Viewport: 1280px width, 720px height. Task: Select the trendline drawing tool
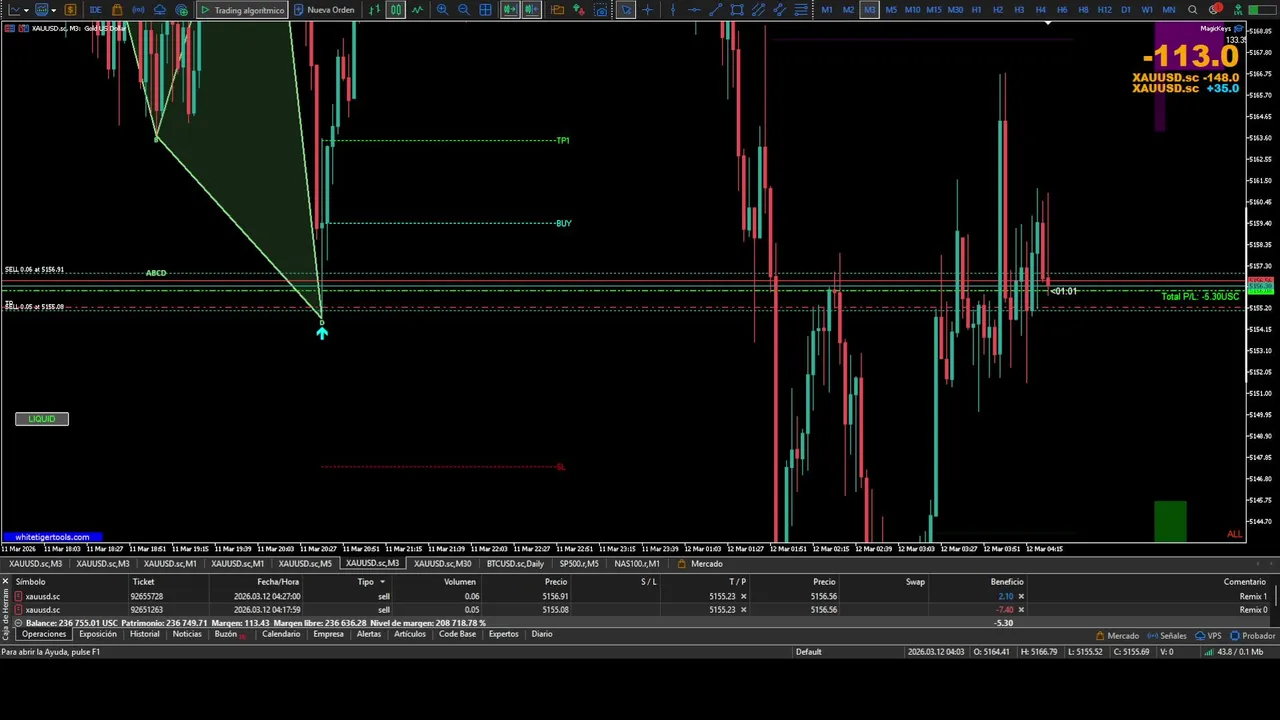coord(716,10)
